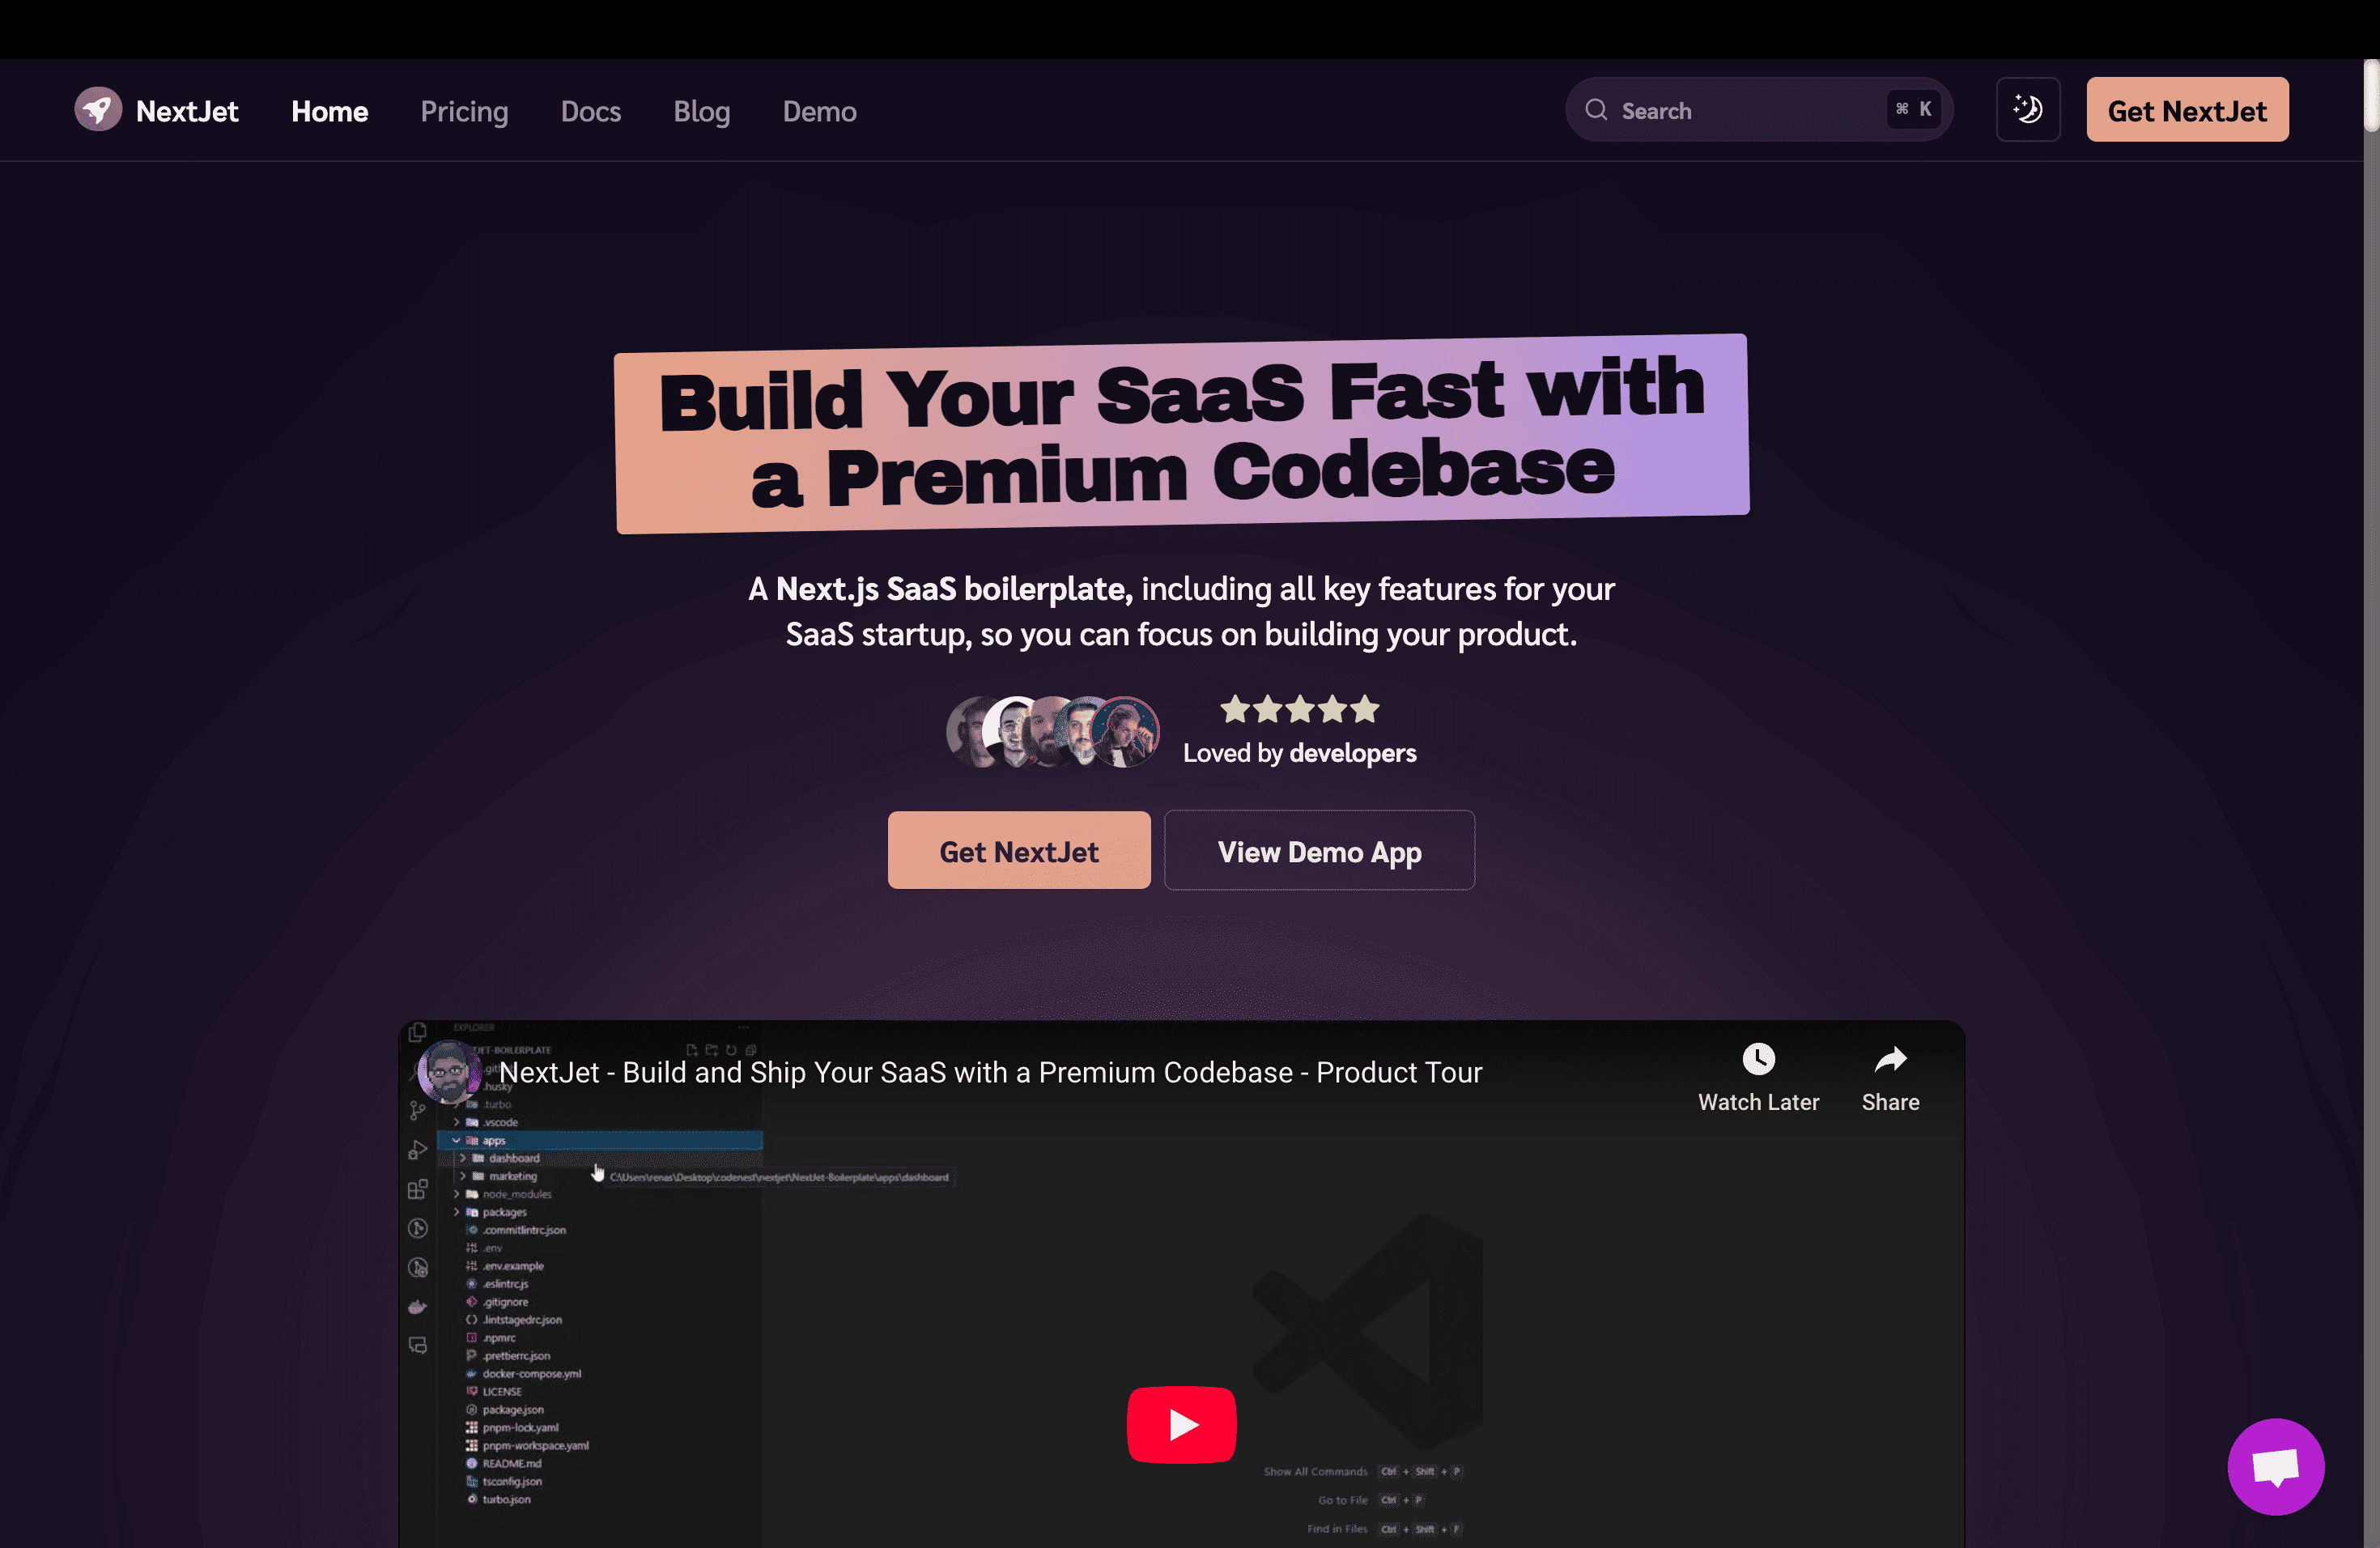Click the last developer avatar
Image resolution: width=2380 pixels, height=1548 pixels.
(1126, 732)
